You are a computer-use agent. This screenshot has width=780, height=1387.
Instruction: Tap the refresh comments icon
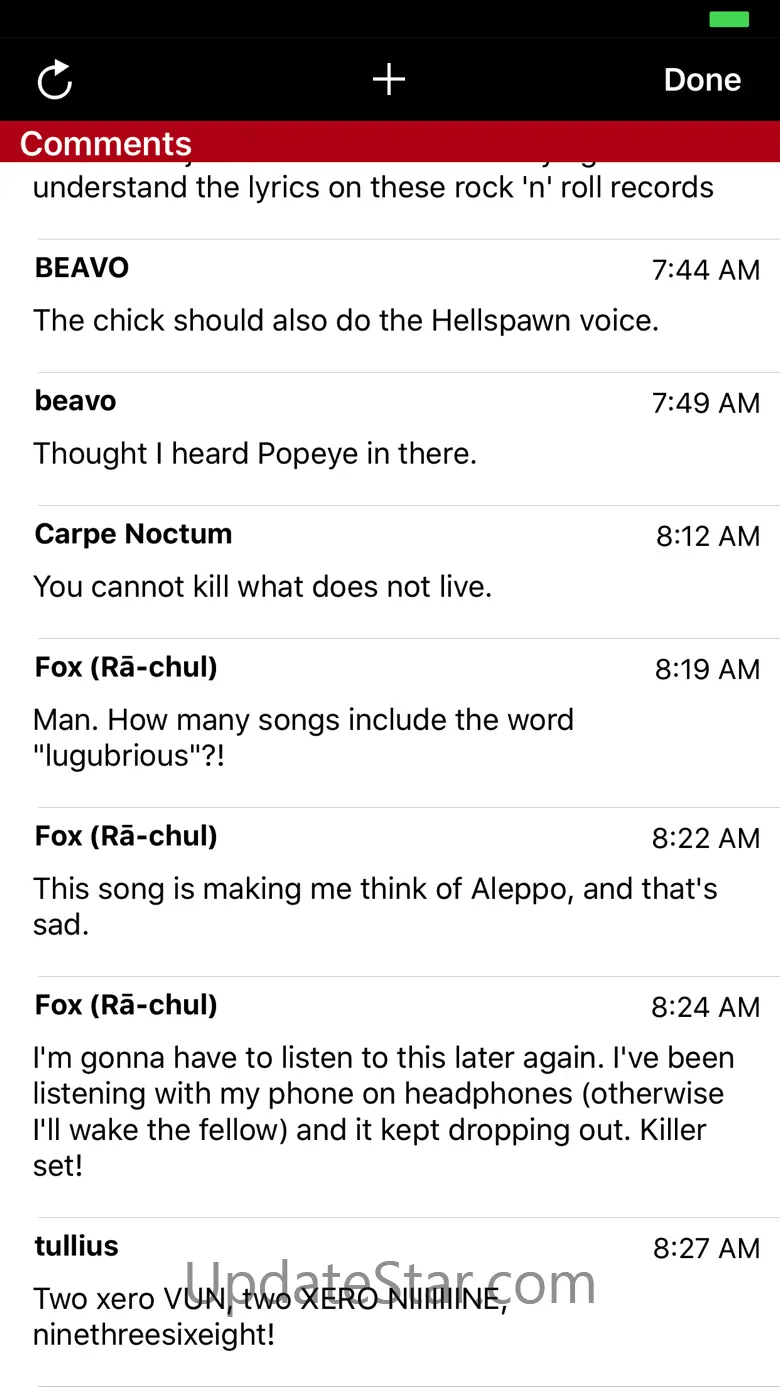[x=55, y=80]
